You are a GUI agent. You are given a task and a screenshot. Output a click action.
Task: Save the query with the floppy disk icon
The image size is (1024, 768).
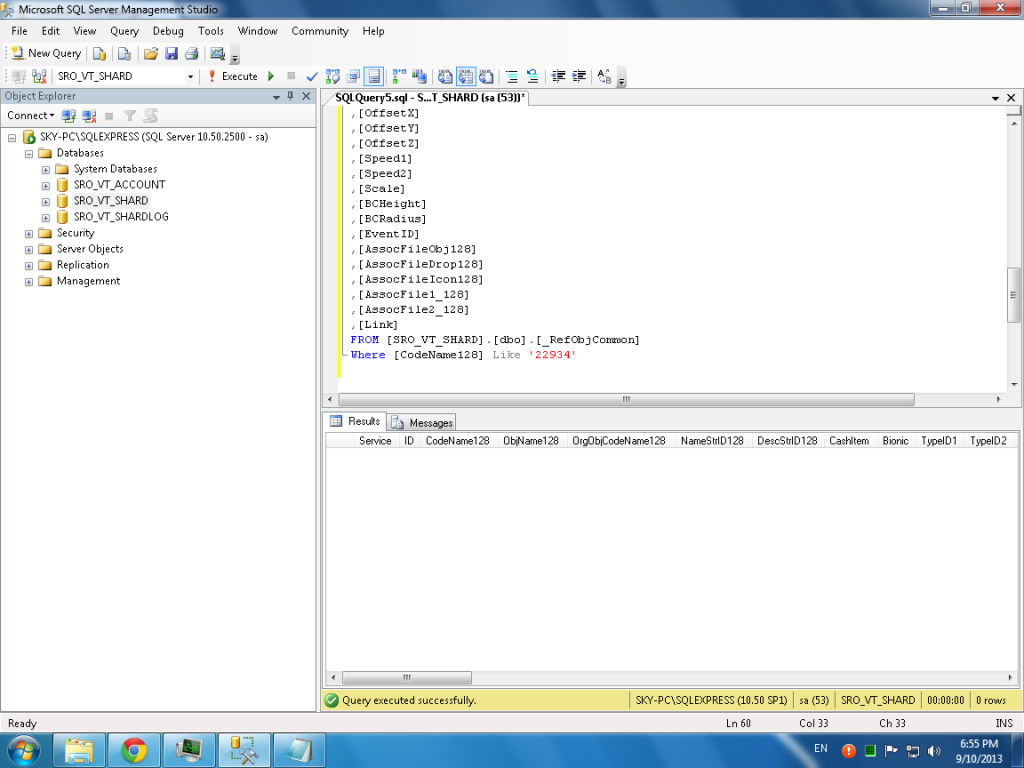pyautogui.click(x=171, y=54)
